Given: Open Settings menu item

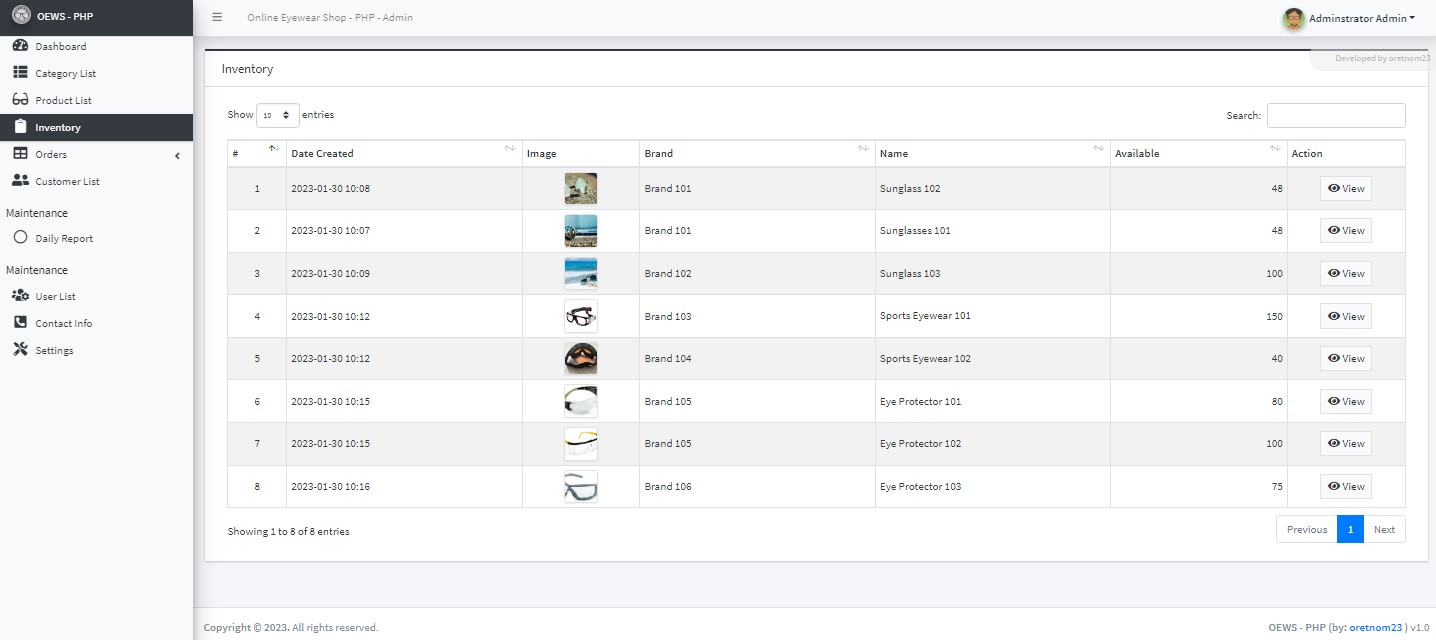Looking at the screenshot, I should tap(96, 350).
